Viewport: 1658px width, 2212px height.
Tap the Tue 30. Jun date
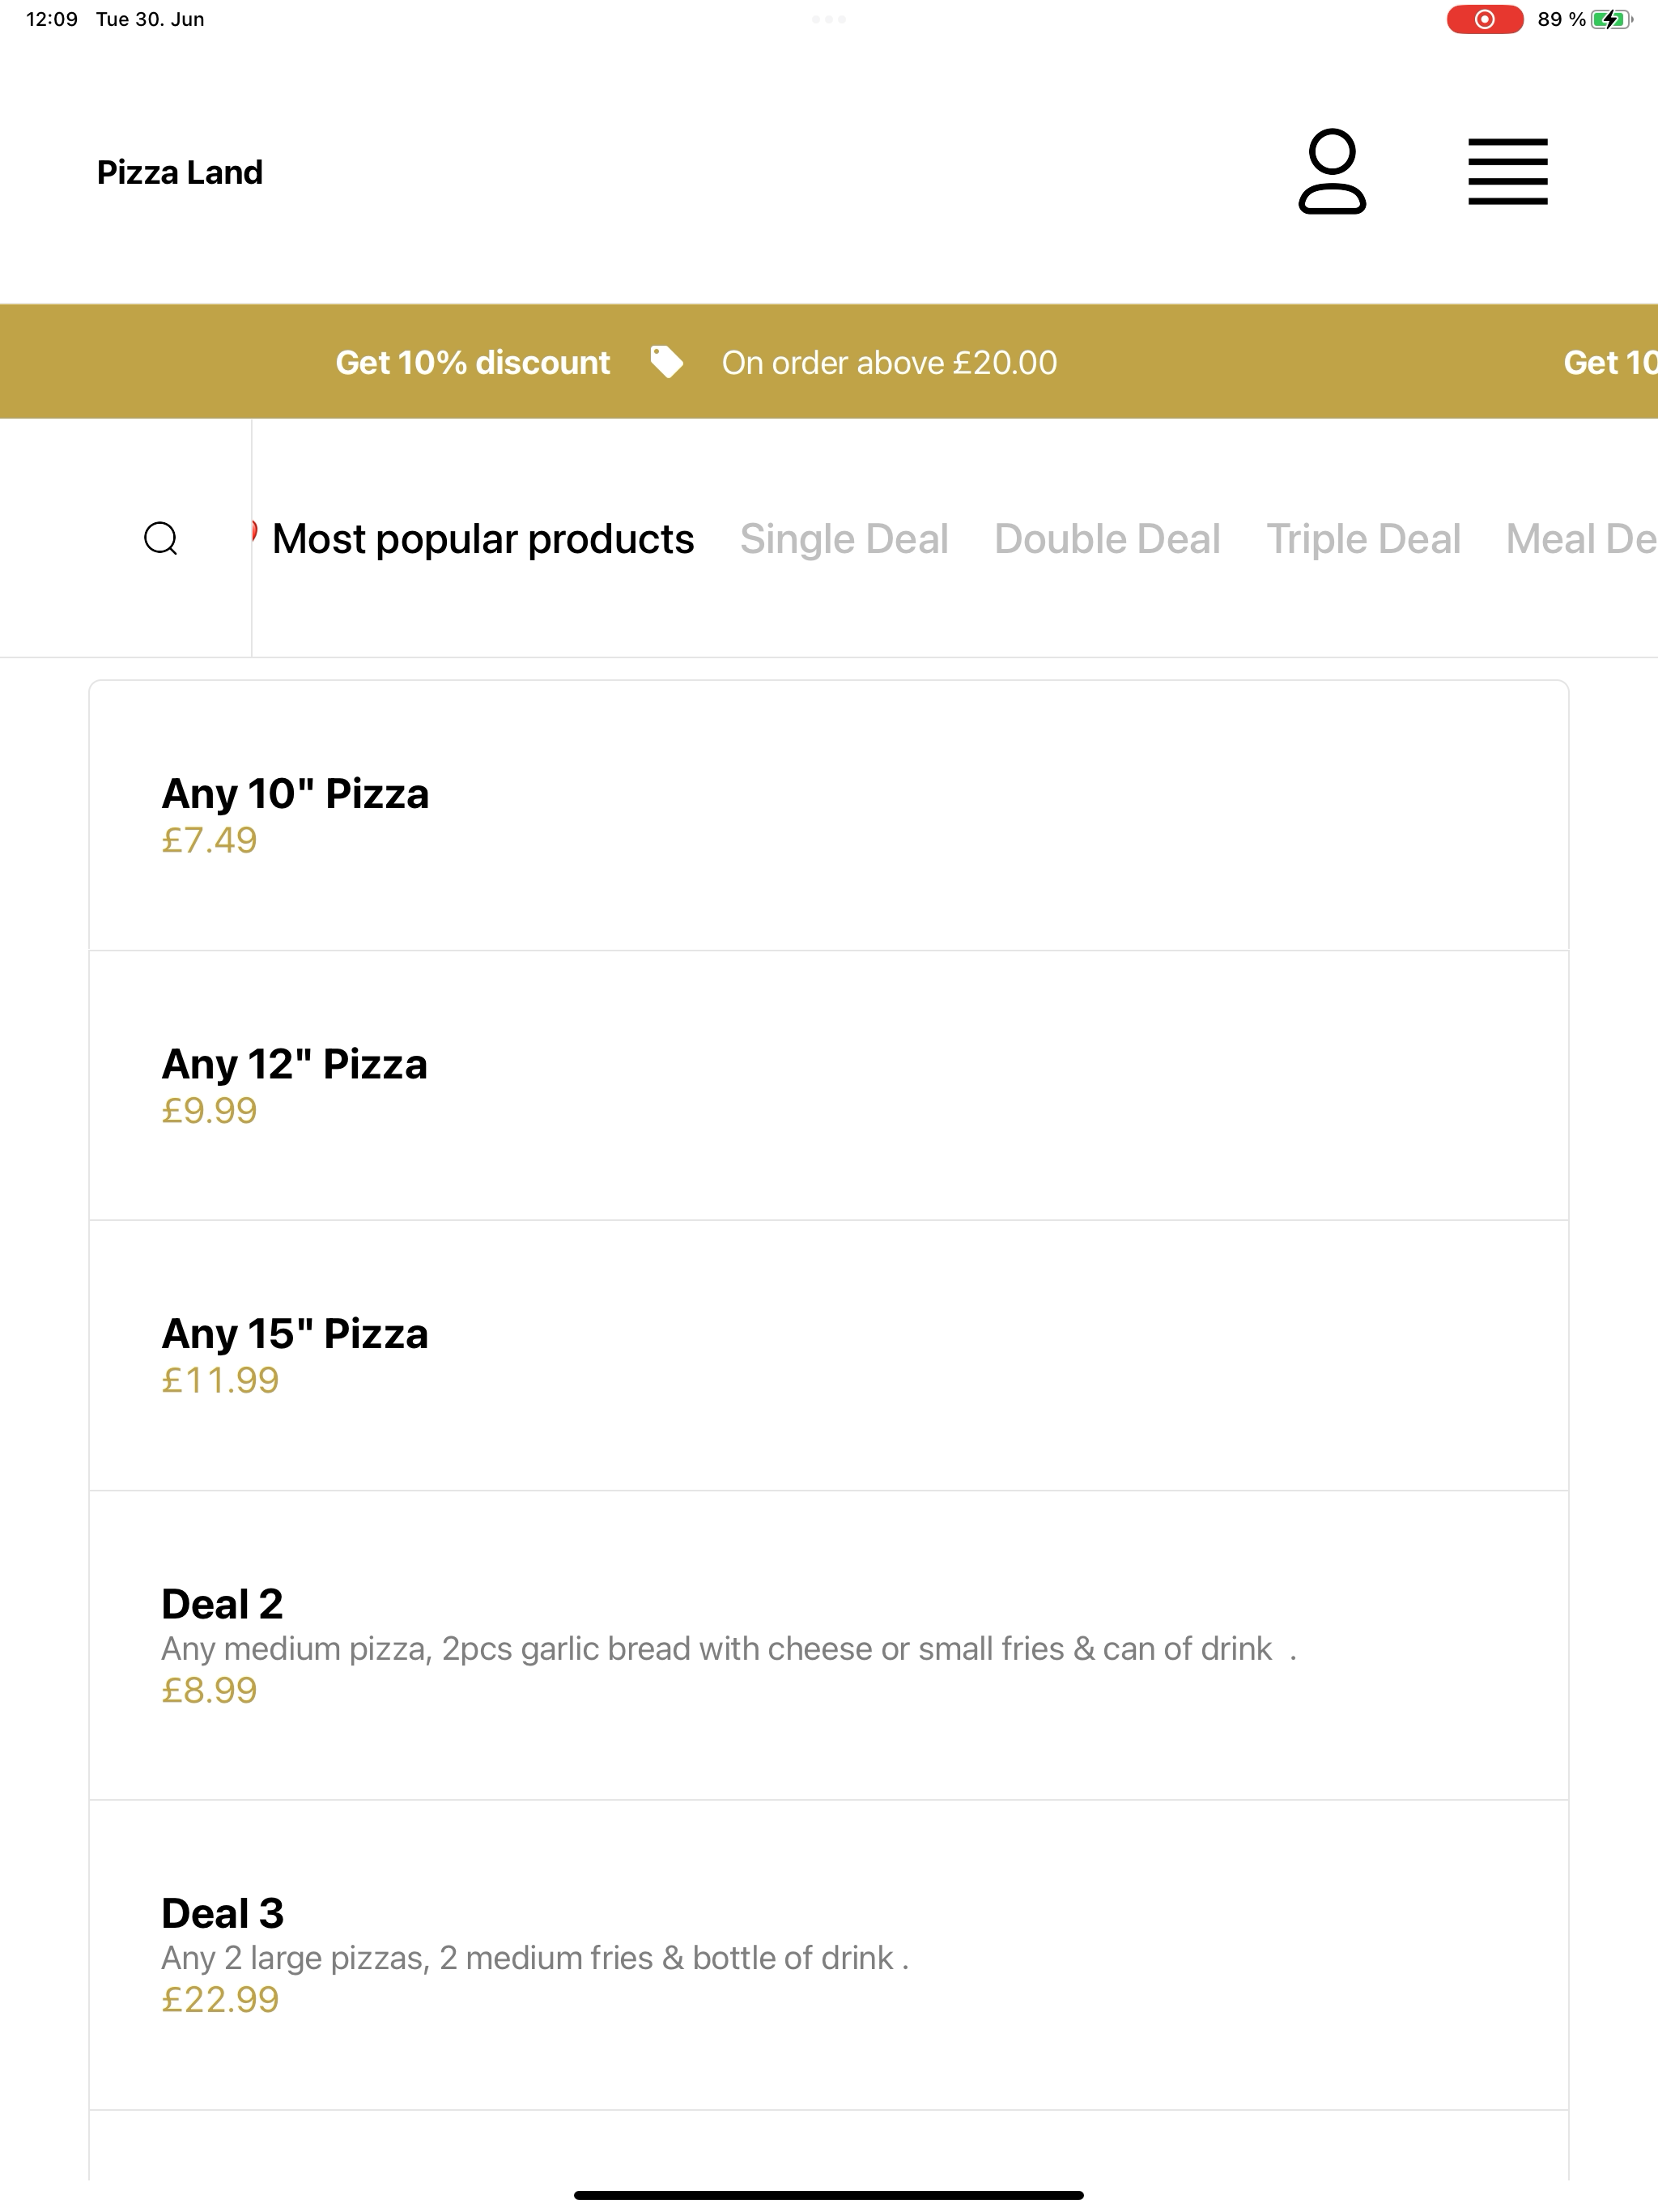click(x=150, y=19)
